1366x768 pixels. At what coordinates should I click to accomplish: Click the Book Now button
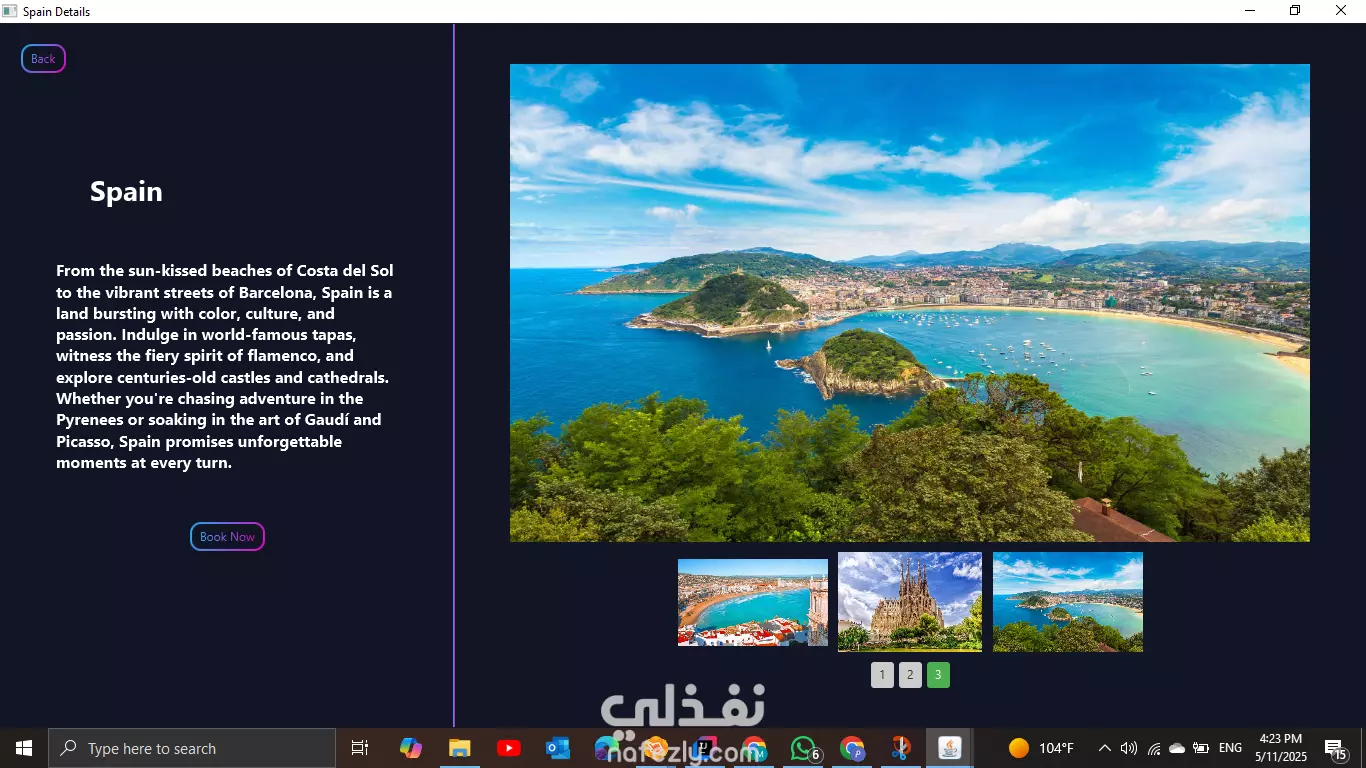click(227, 537)
